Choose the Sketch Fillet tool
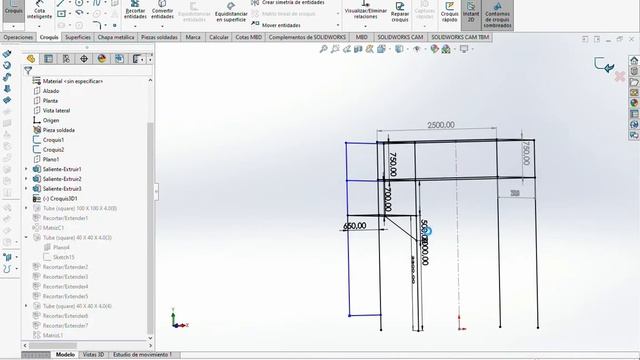 (x=97, y=25)
